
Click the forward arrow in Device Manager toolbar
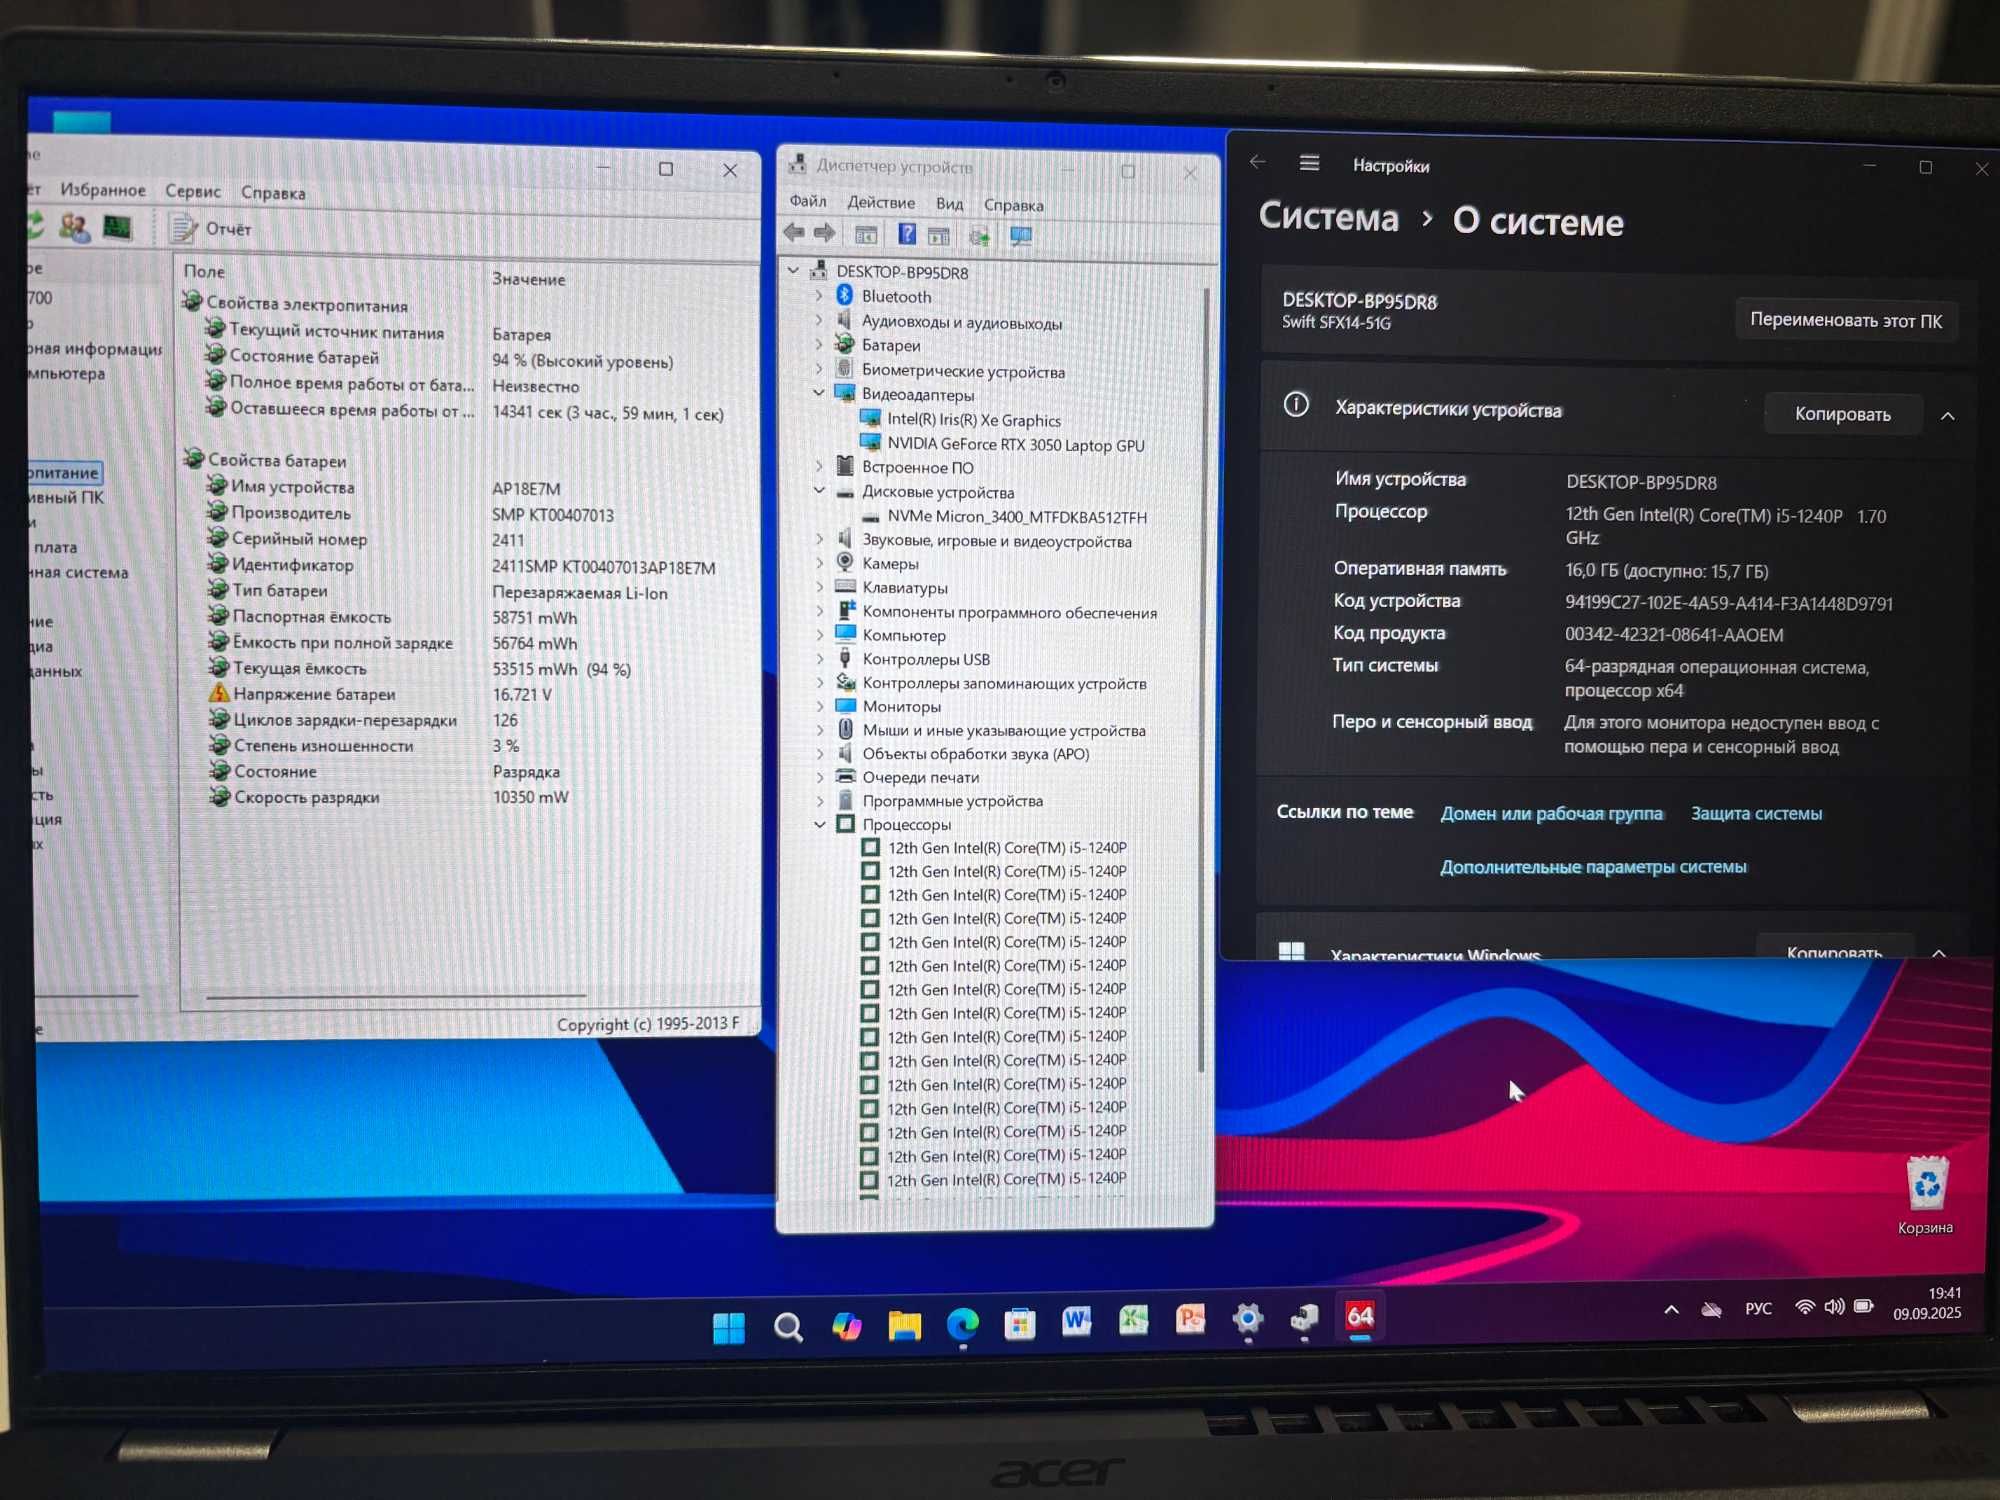click(x=825, y=234)
